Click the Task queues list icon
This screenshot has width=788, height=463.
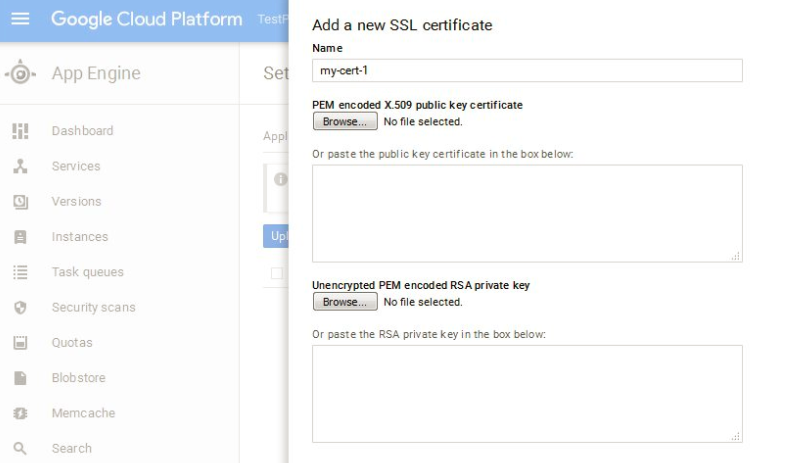pos(20,272)
